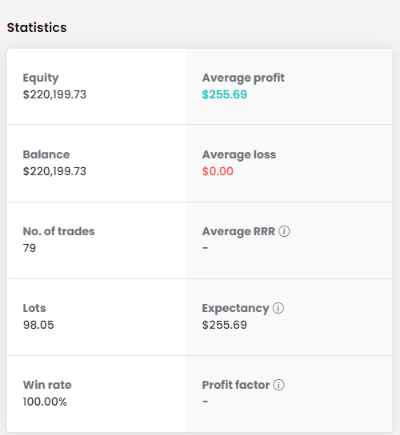Click the Balance value $220,199.73
Viewport: 400px width, 435px height.
[55, 171]
